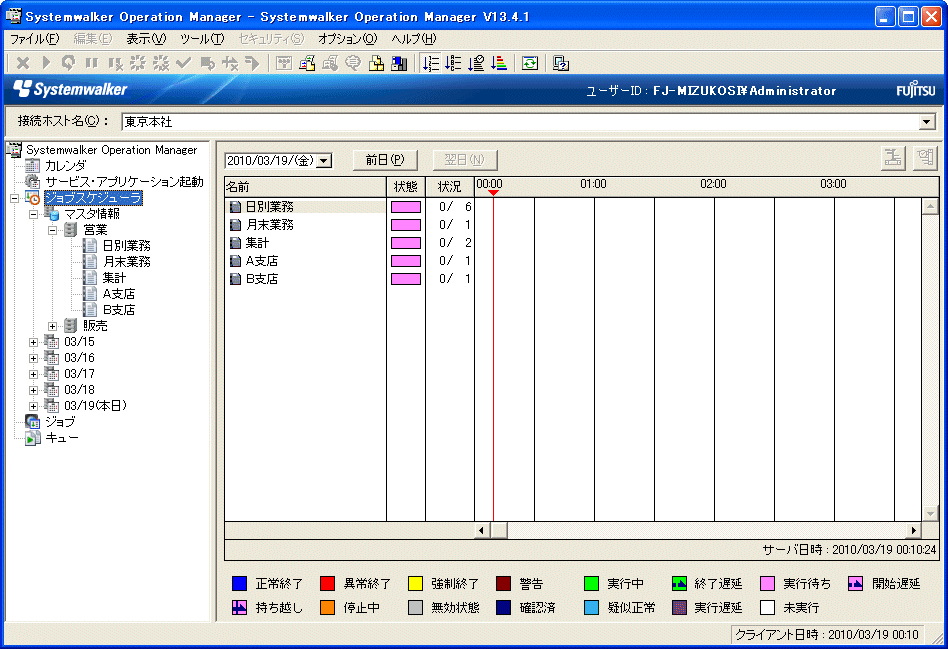The height and width of the screenshot is (649, 948).
Task: Open the 接続ホスト名 host dropdown
Action: pos(927,122)
